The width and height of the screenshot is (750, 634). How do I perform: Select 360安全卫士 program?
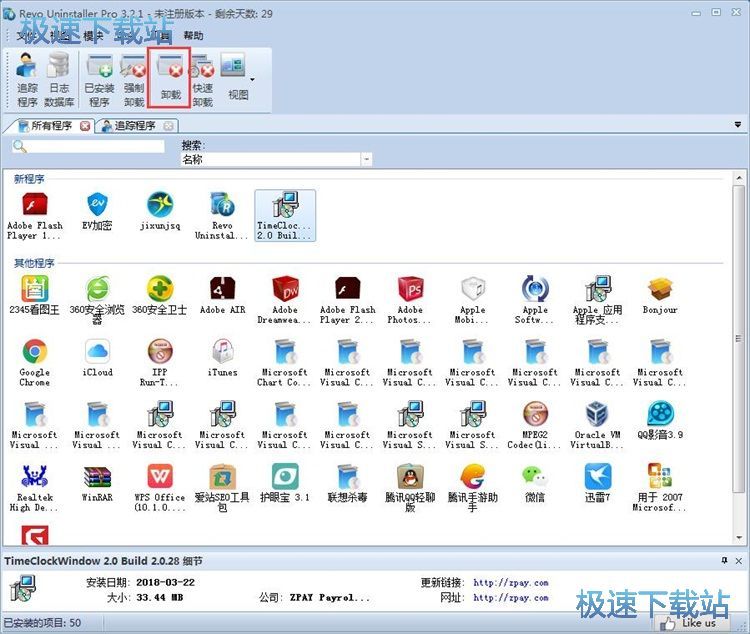160,296
